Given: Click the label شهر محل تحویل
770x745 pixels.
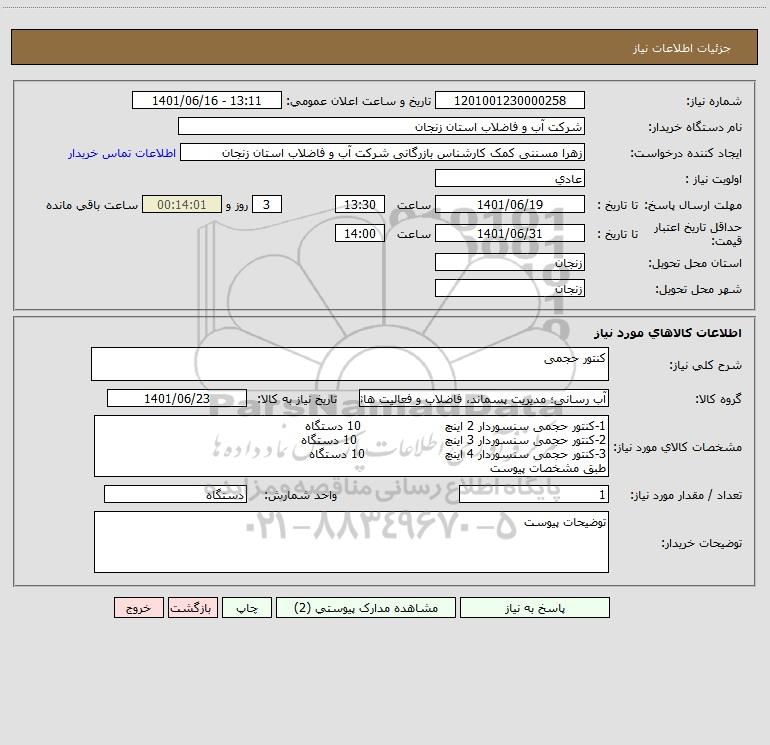Looking at the screenshot, I should (699, 289).
